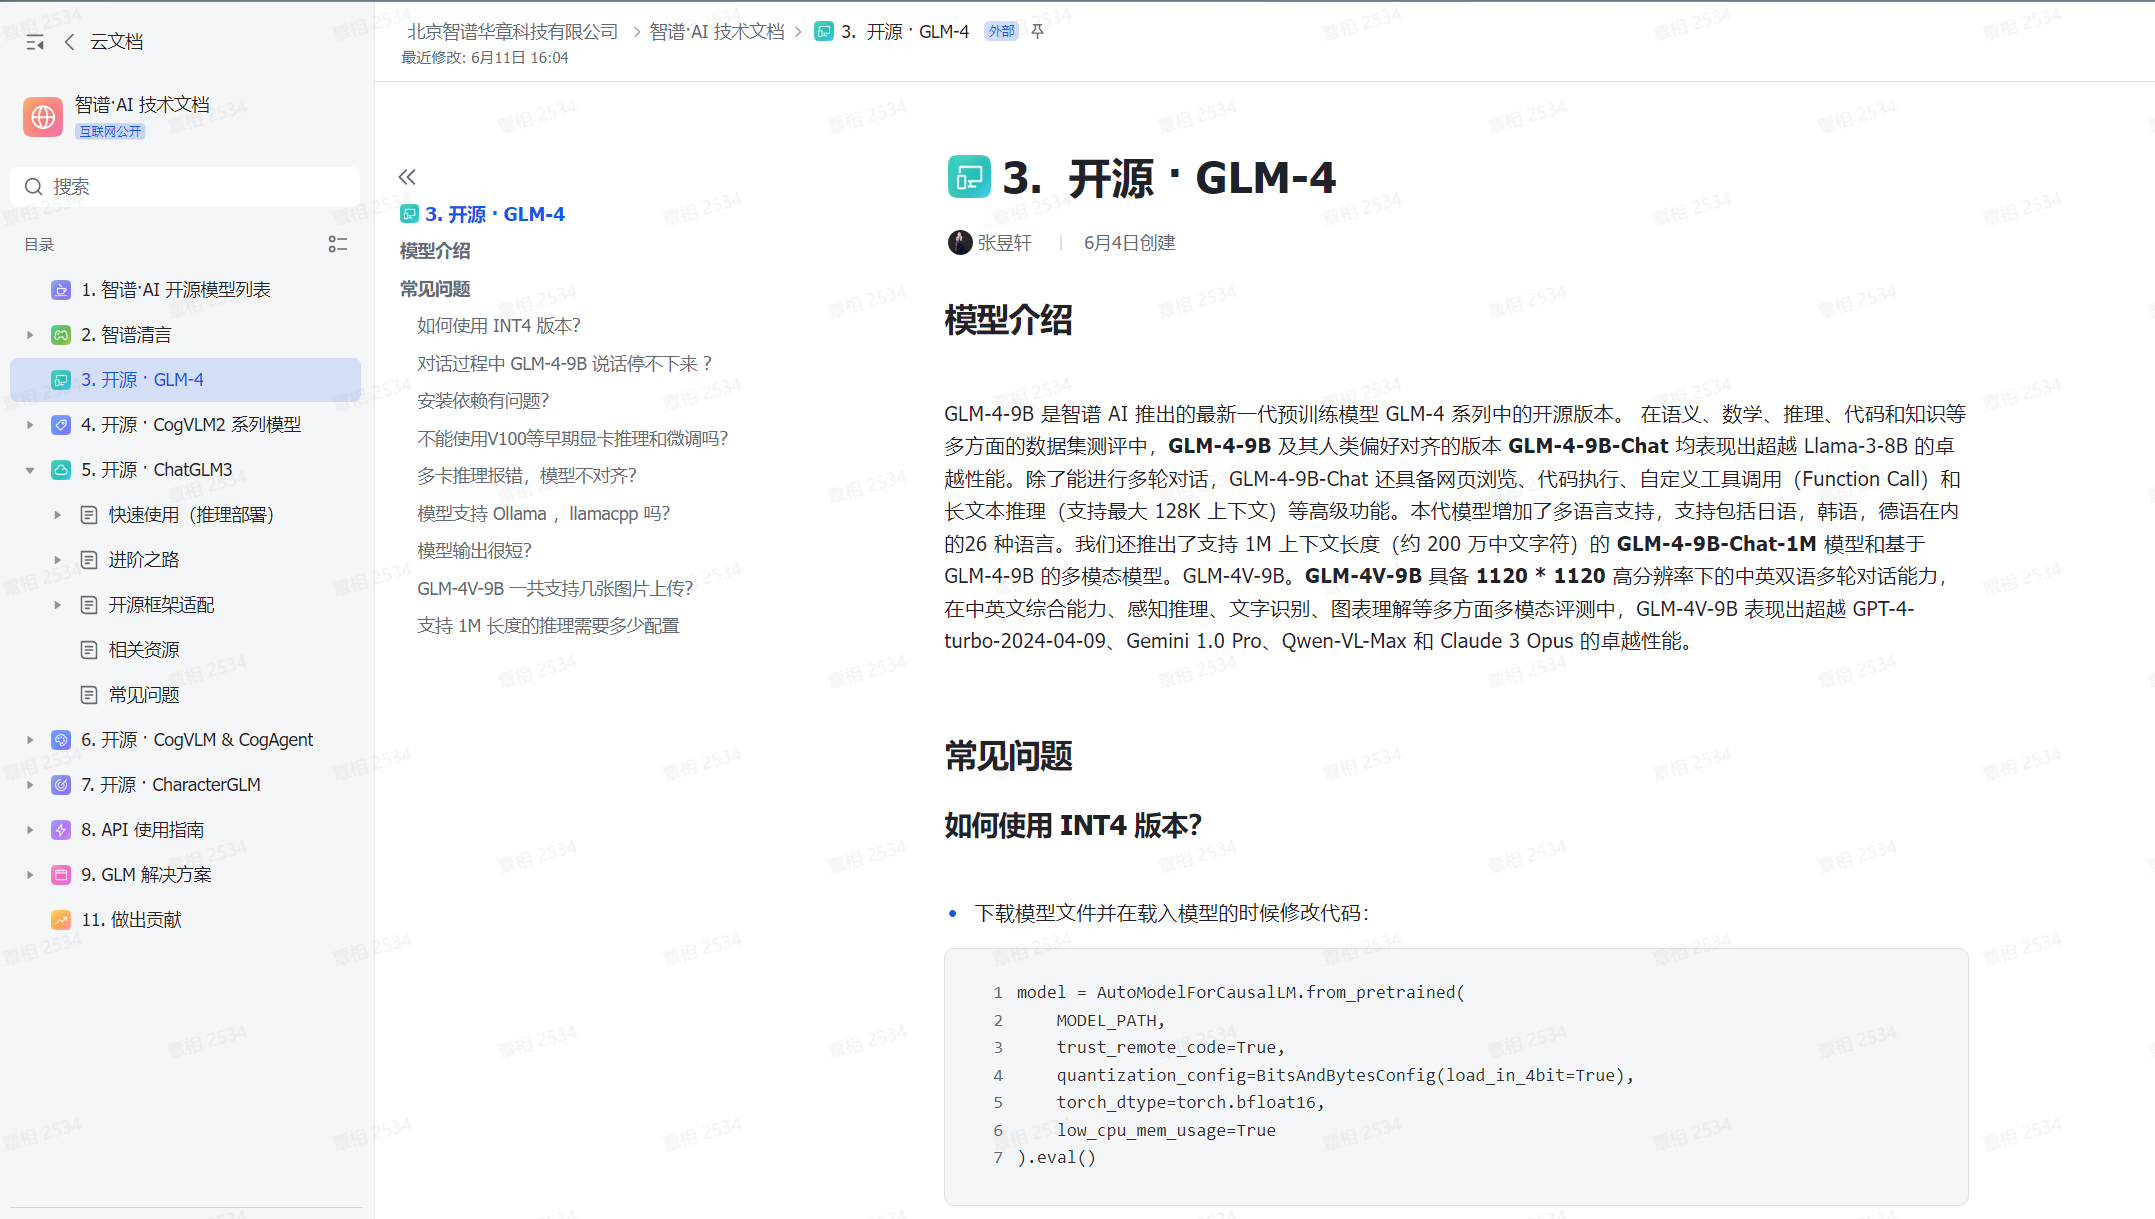Open breadcrumb 北京智谱华章科技有限公司

click(x=511, y=31)
